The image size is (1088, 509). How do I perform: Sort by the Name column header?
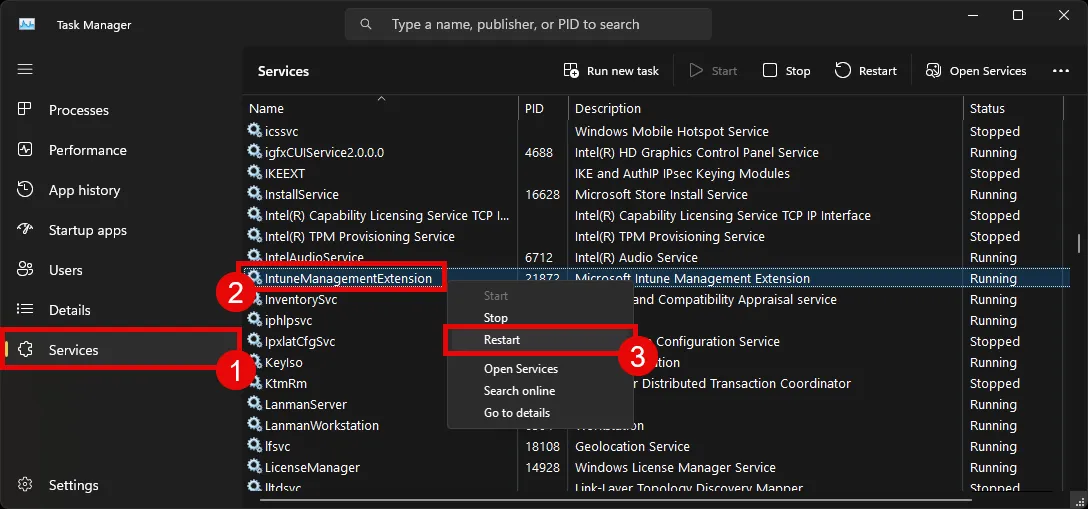tap(380, 108)
